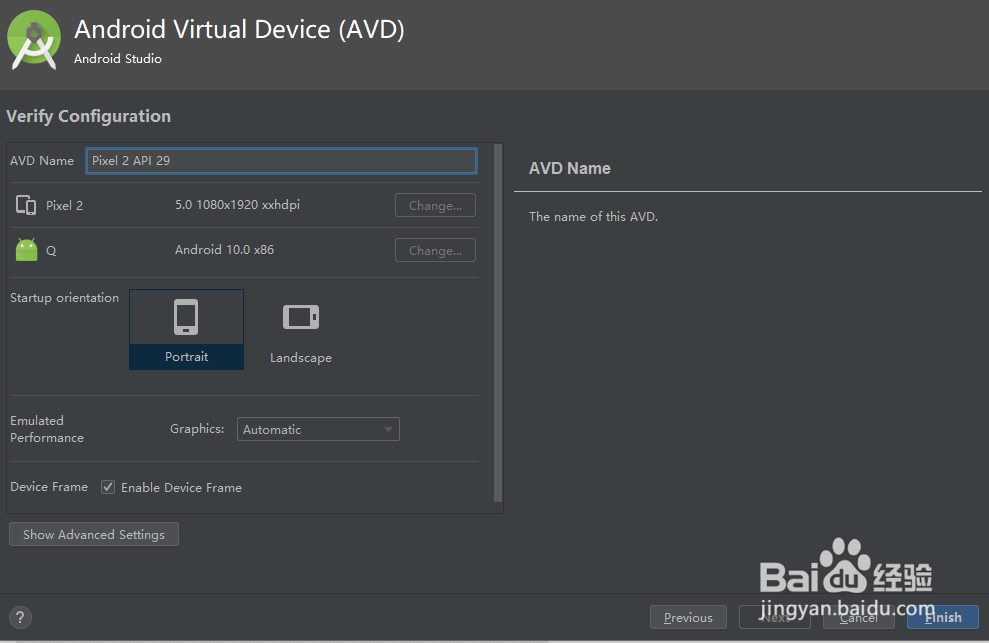Click Change button for Pixel 2 device

pos(435,205)
